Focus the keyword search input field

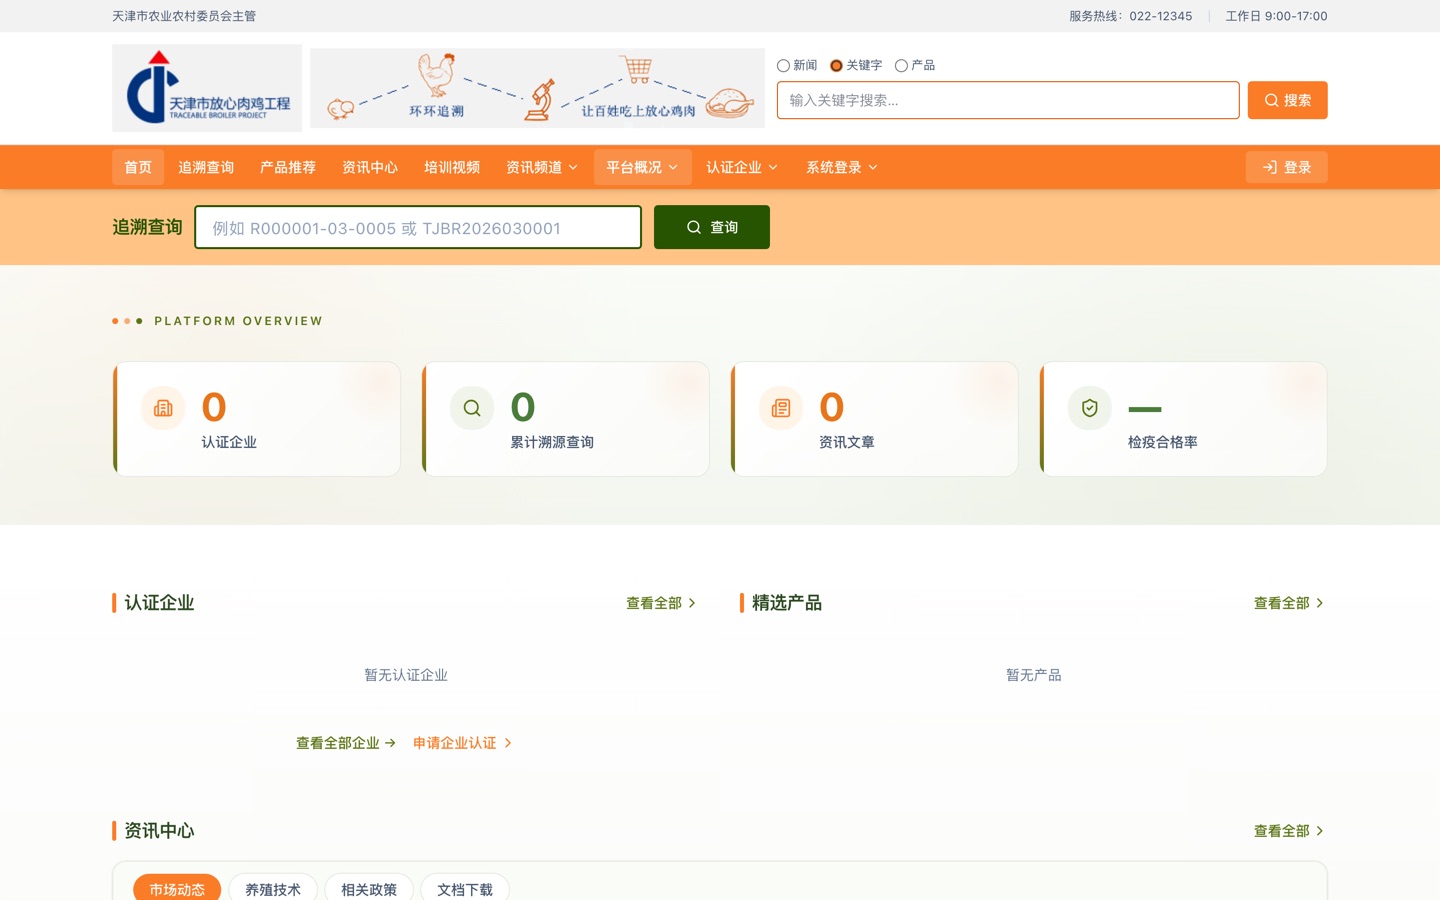coord(1008,100)
